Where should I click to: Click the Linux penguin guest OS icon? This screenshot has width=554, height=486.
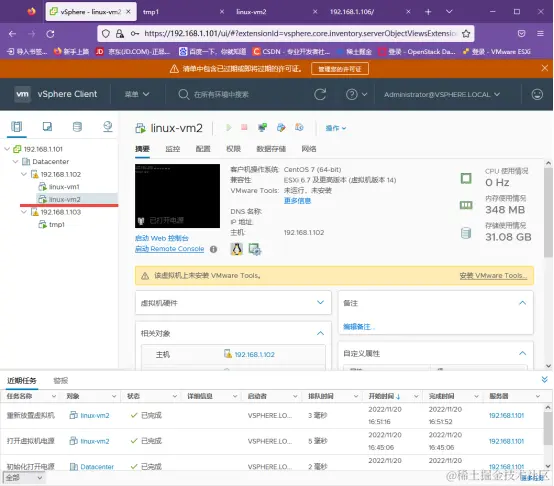tap(237, 249)
